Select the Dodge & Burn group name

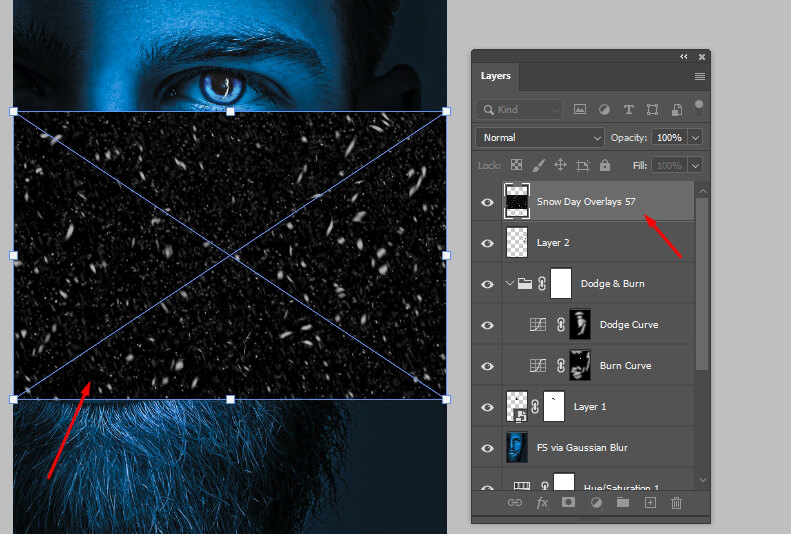click(x=612, y=283)
